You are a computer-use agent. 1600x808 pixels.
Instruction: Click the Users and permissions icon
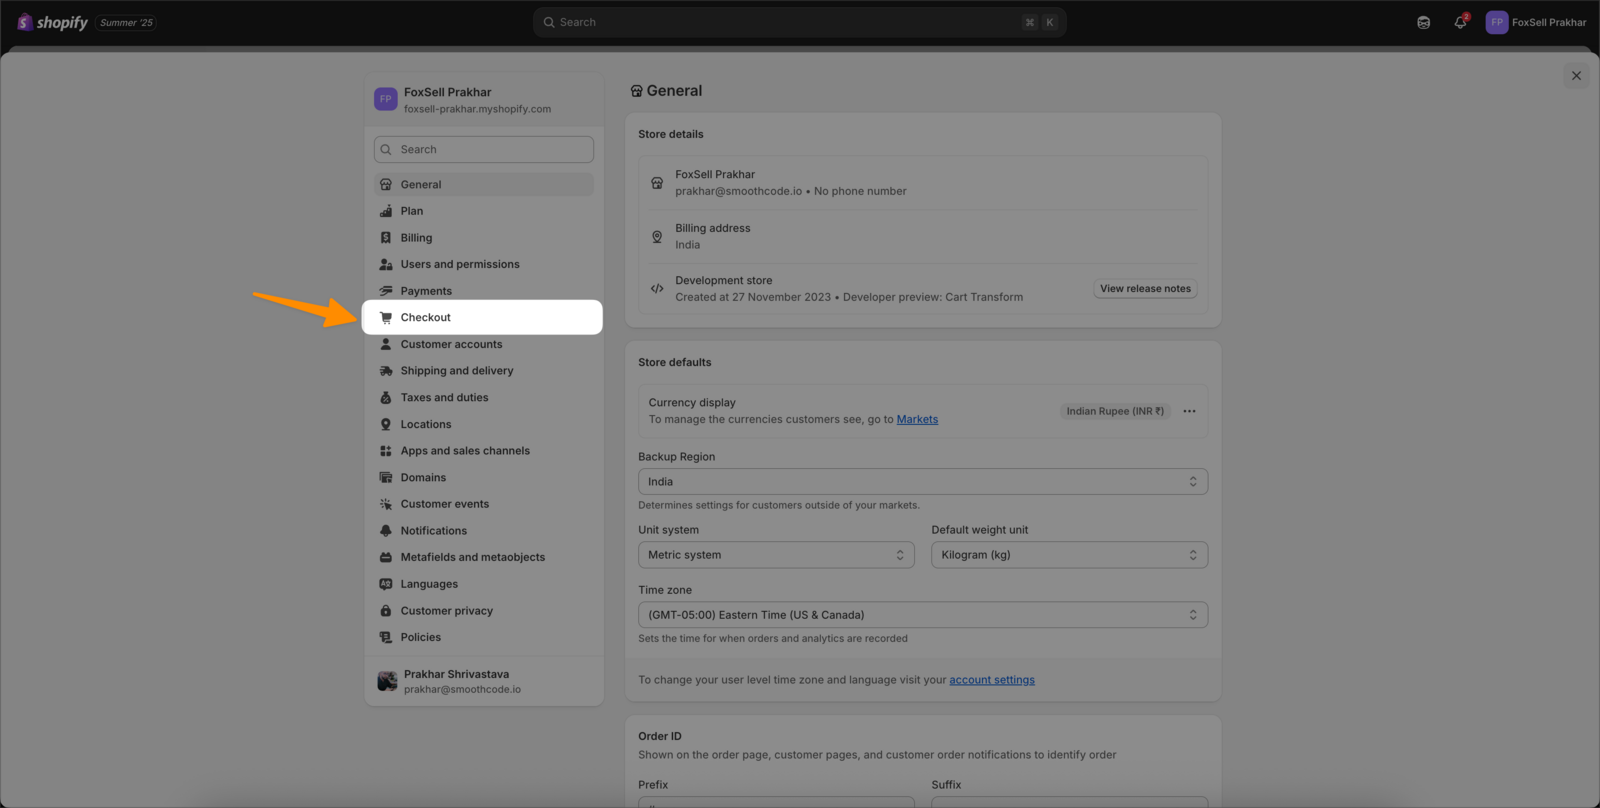(386, 265)
